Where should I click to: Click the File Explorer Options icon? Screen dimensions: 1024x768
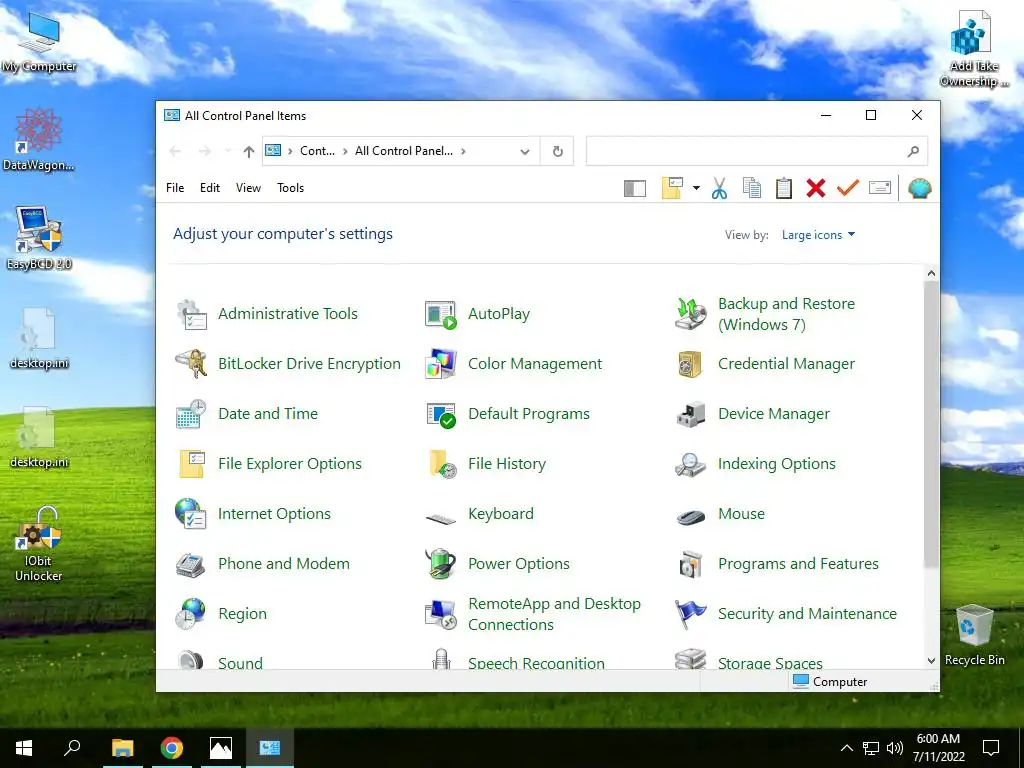pyautogui.click(x=191, y=464)
